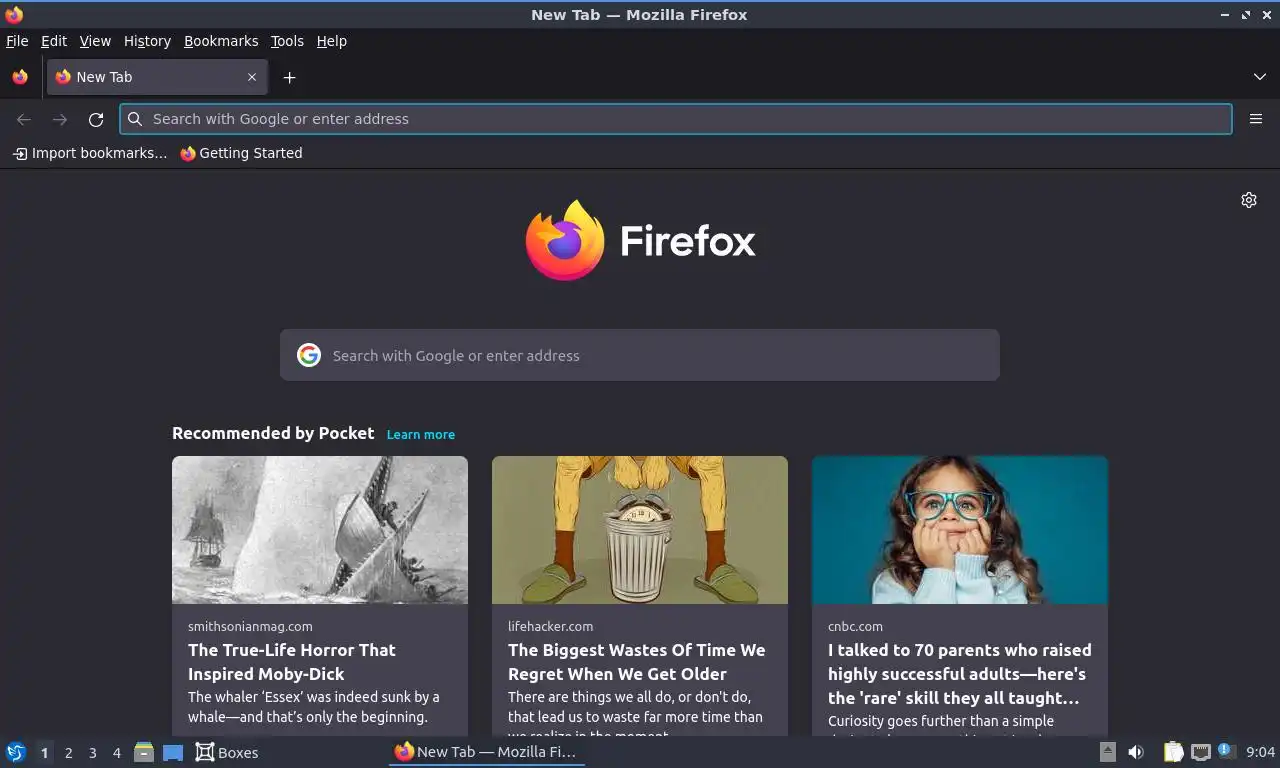
Task: Open Boxes from the taskbar
Action: pyautogui.click(x=227, y=752)
